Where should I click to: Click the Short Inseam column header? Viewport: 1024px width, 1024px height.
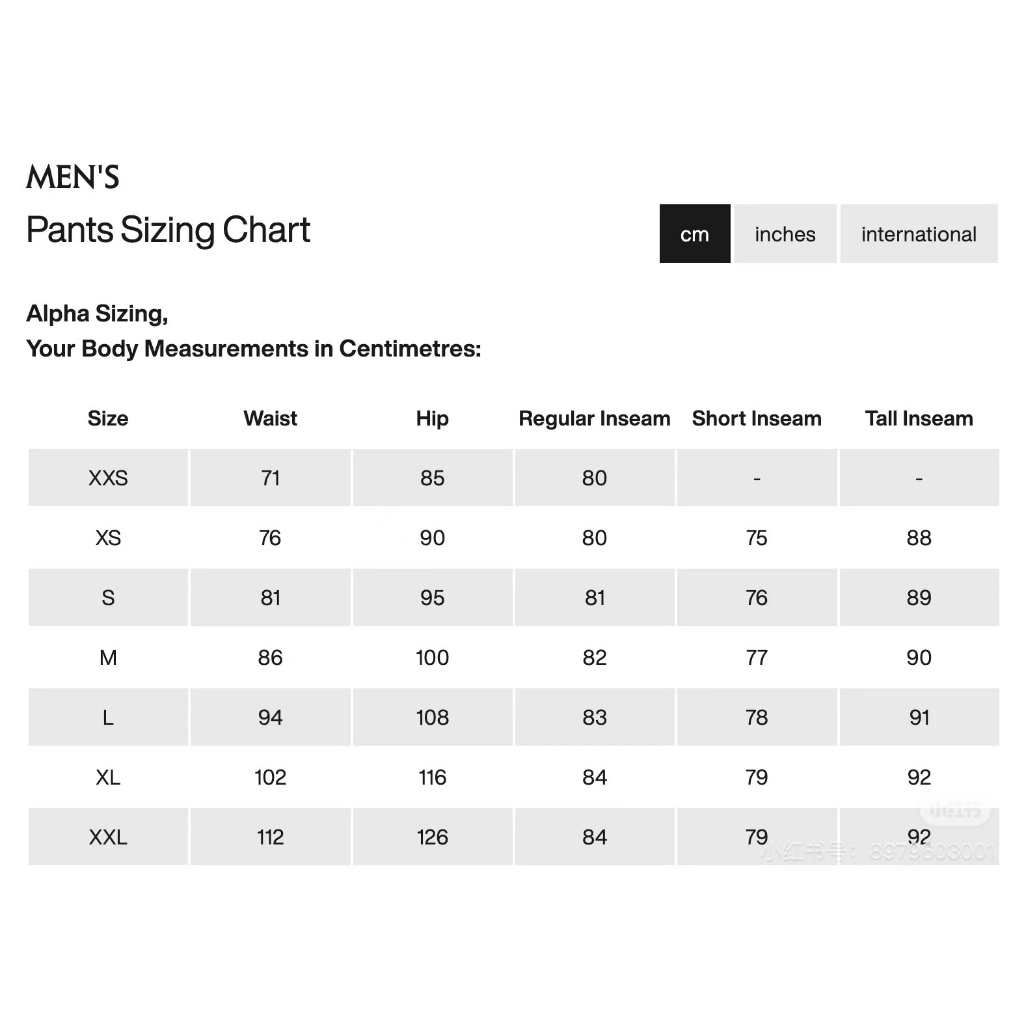pyautogui.click(x=756, y=418)
